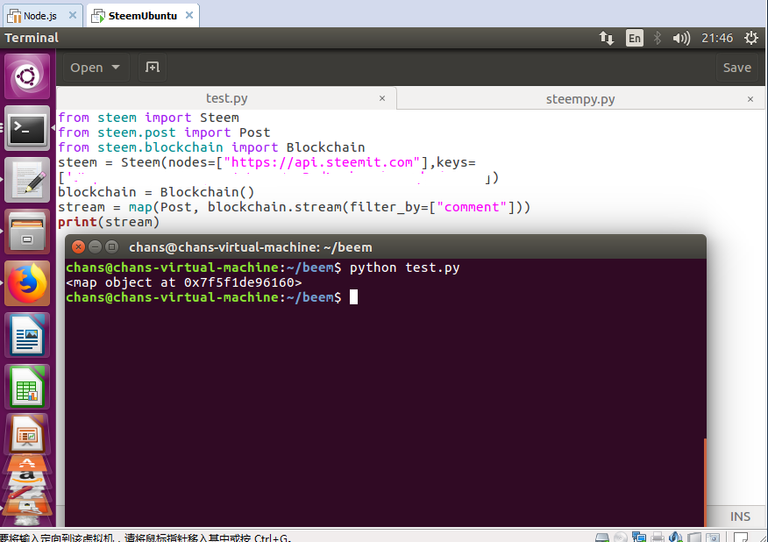
Task: Show the 21:46 clock calendar
Action: [x=717, y=38]
